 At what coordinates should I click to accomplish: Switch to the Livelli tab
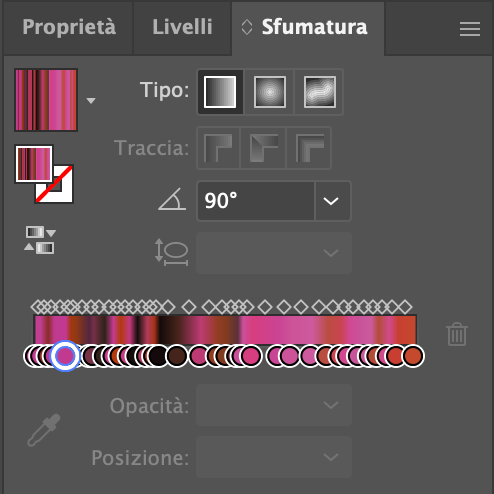pos(182,27)
